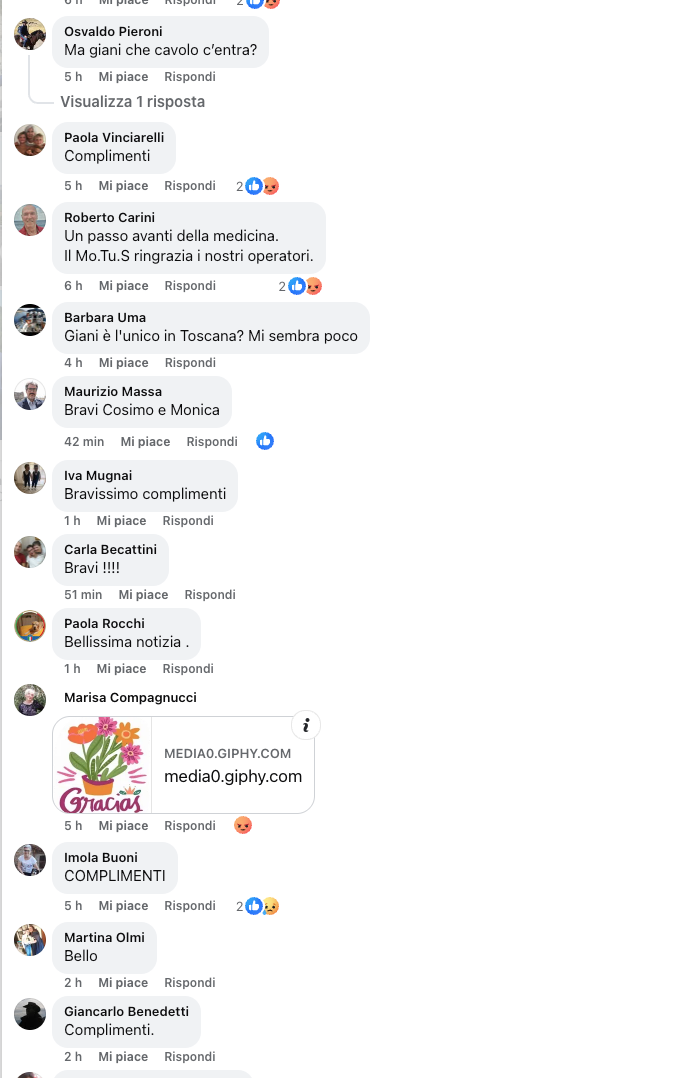The image size is (700, 1078).
Task: Open the media0.giphy.com link title
Action: tap(233, 776)
